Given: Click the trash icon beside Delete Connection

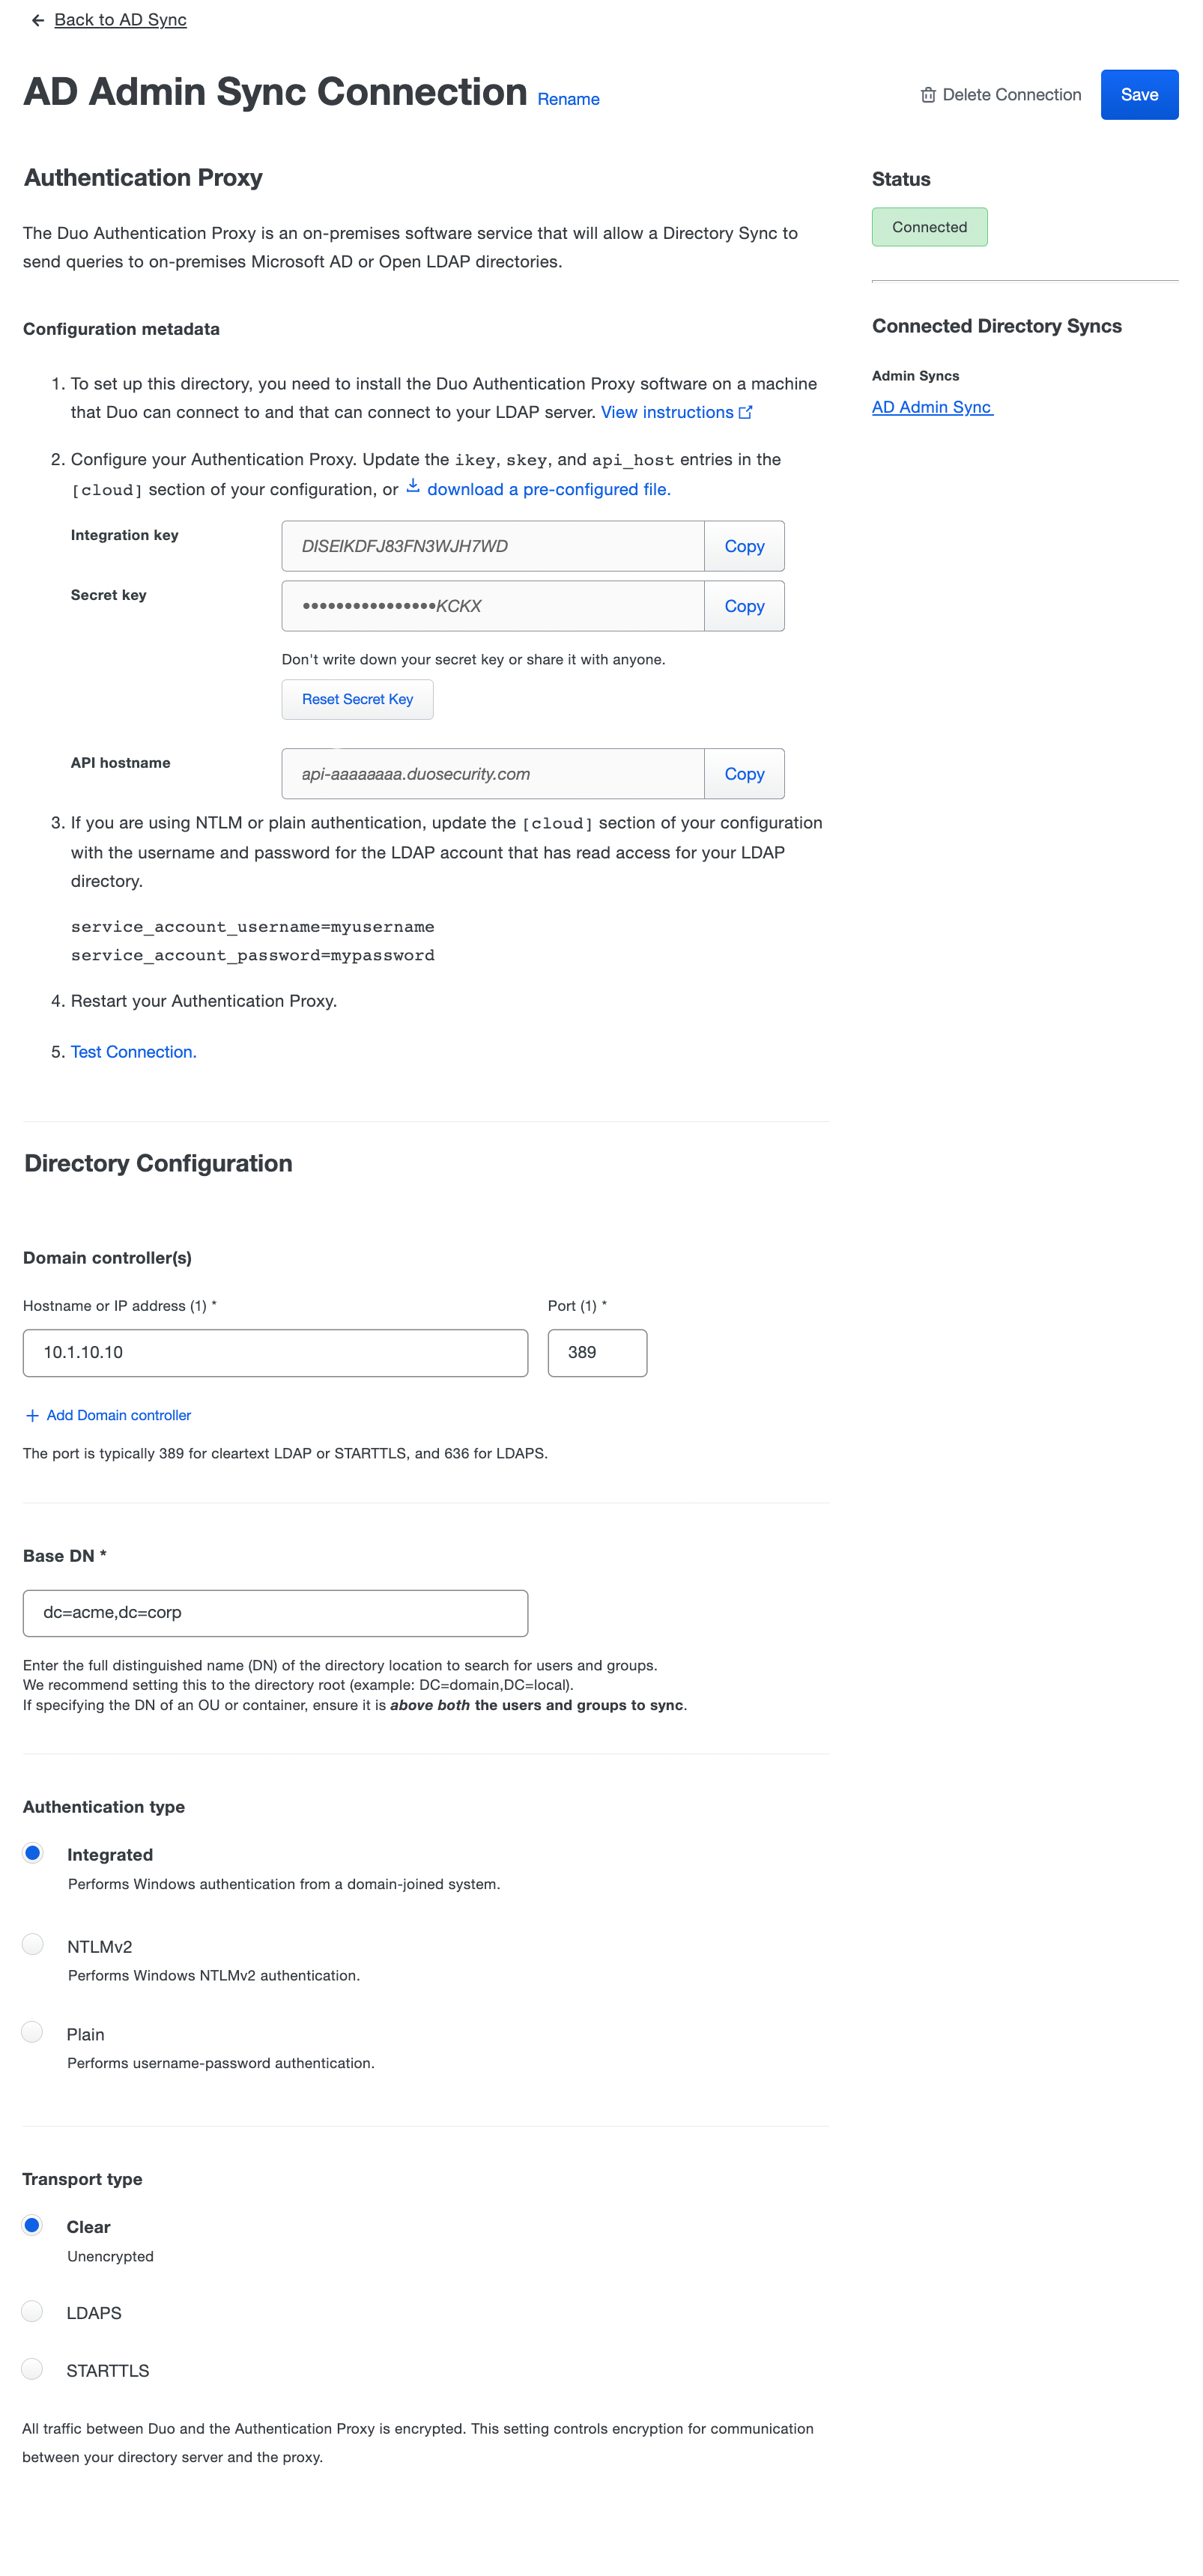Looking at the screenshot, I should pyautogui.click(x=928, y=94).
